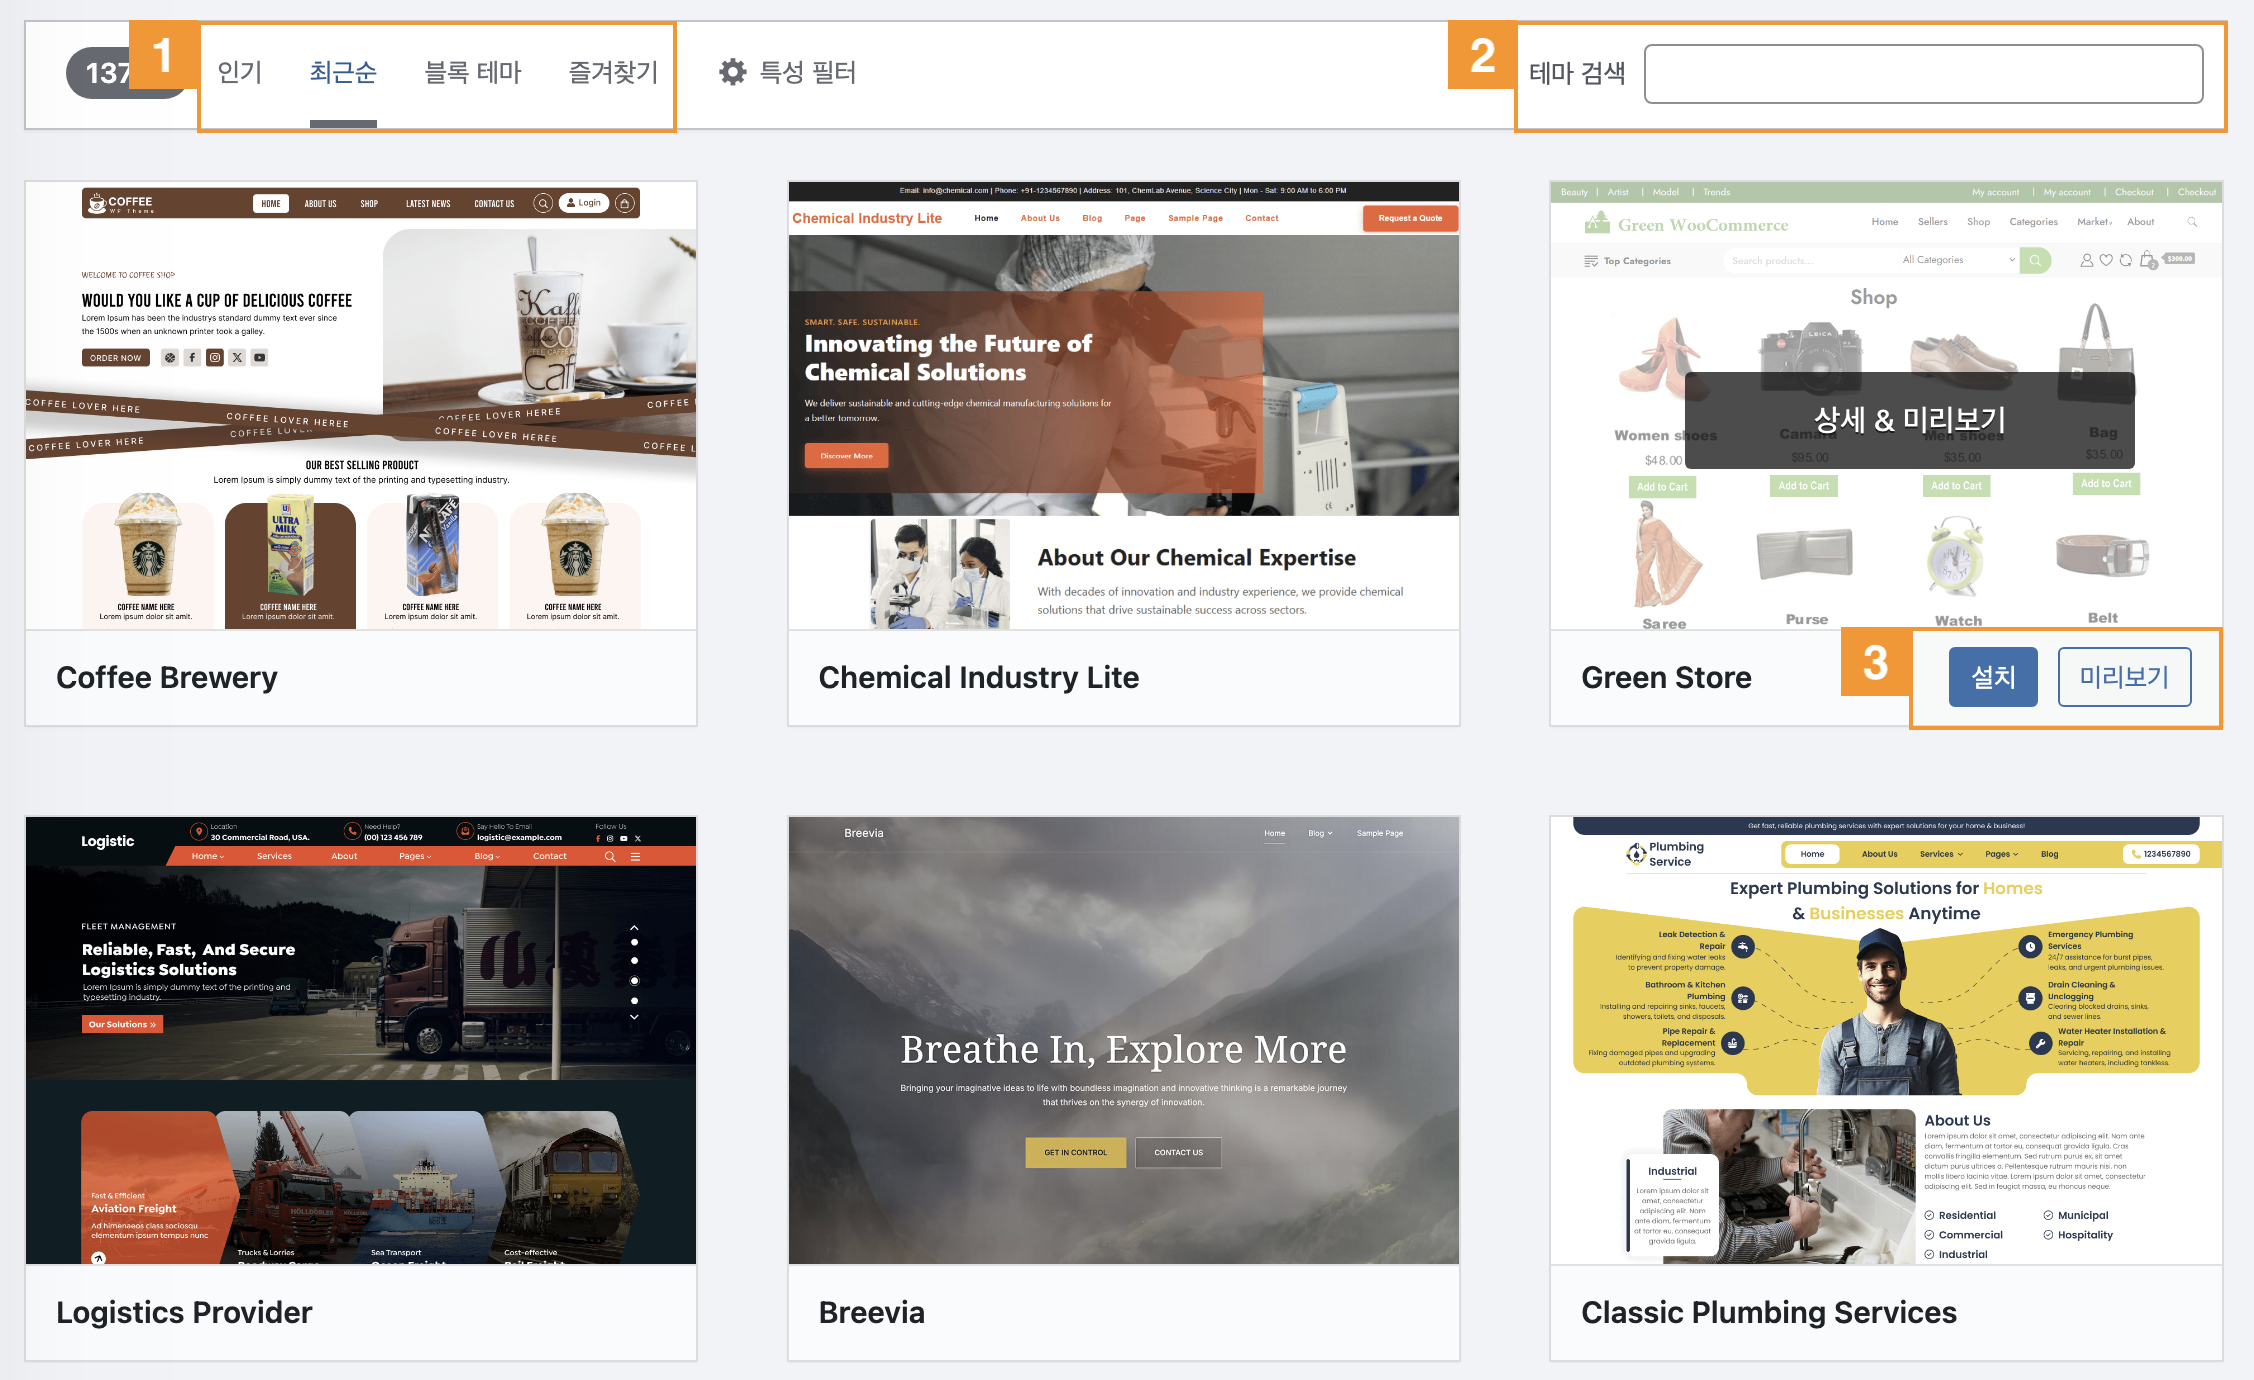Screen dimensions: 2254x1380
Task: Open Blog dropdown in Breevia preview
Action: [x=1320, y=833]
